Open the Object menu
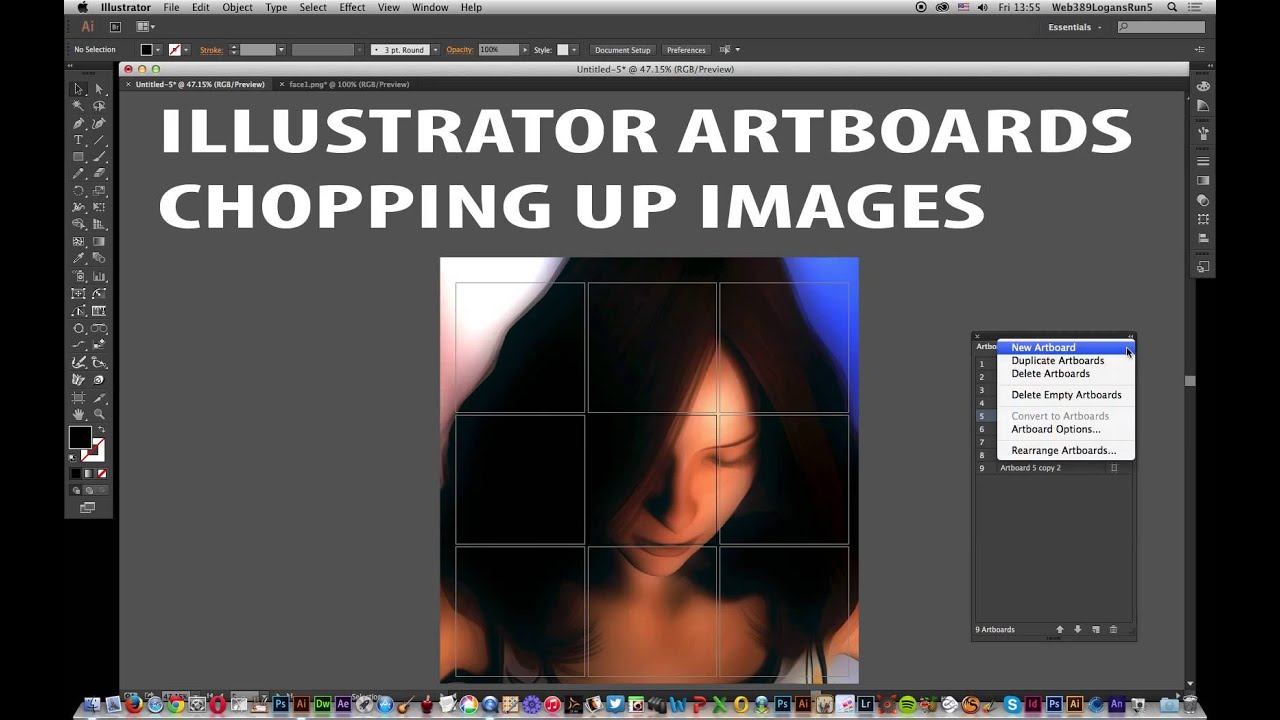 click(x=237, y=7)
